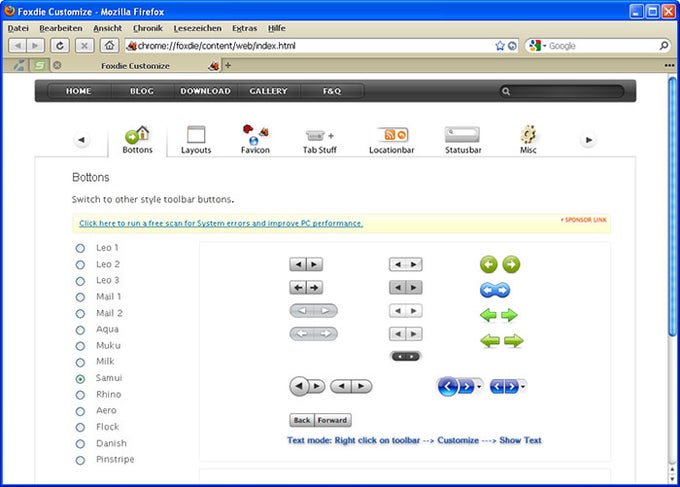Select the Samui radio button

tap(80, 379)
